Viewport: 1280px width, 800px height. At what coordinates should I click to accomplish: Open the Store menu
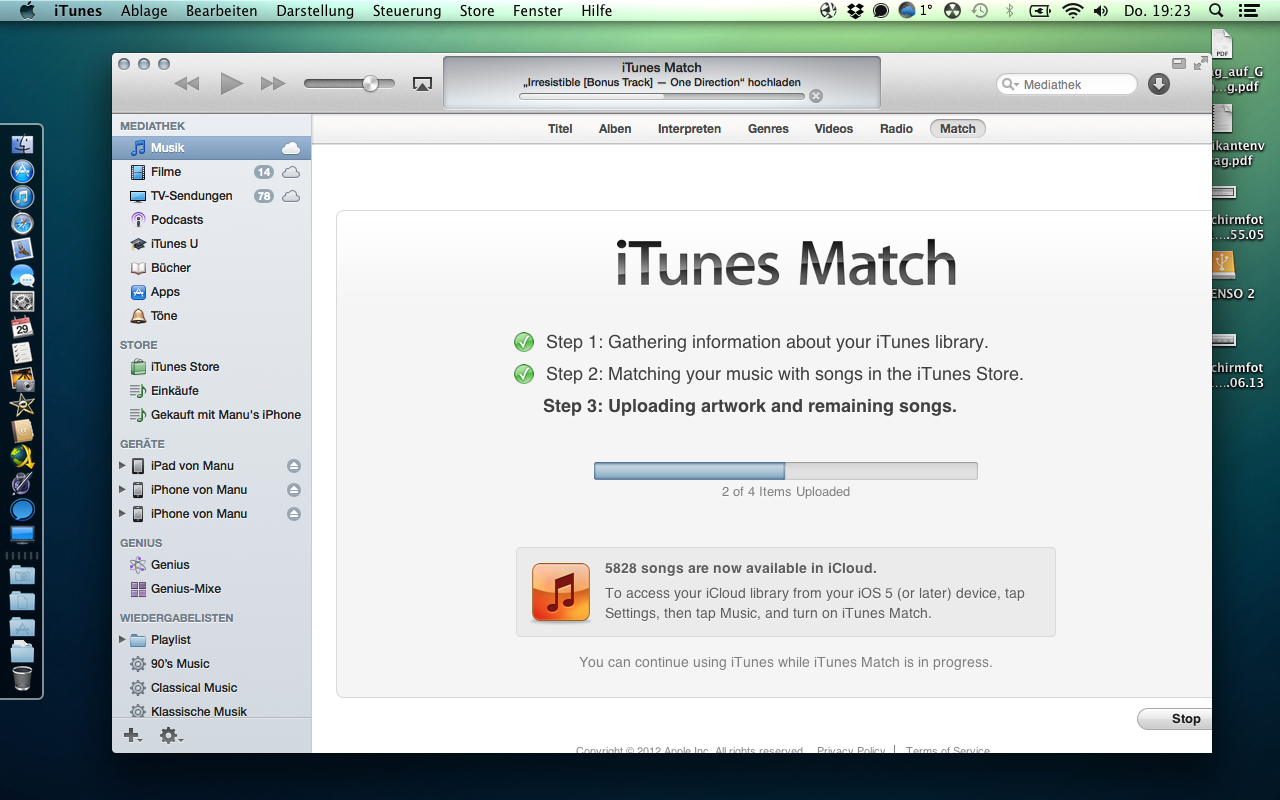pyautogui.click(x=477, y=11)
